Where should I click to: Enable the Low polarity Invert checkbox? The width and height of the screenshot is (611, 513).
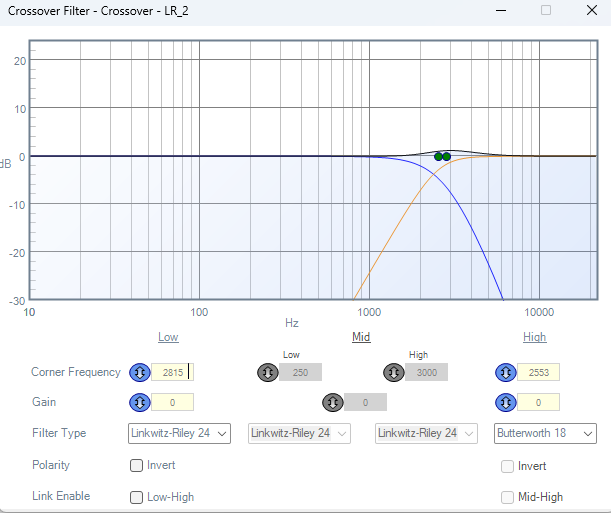tap(136, 465)
